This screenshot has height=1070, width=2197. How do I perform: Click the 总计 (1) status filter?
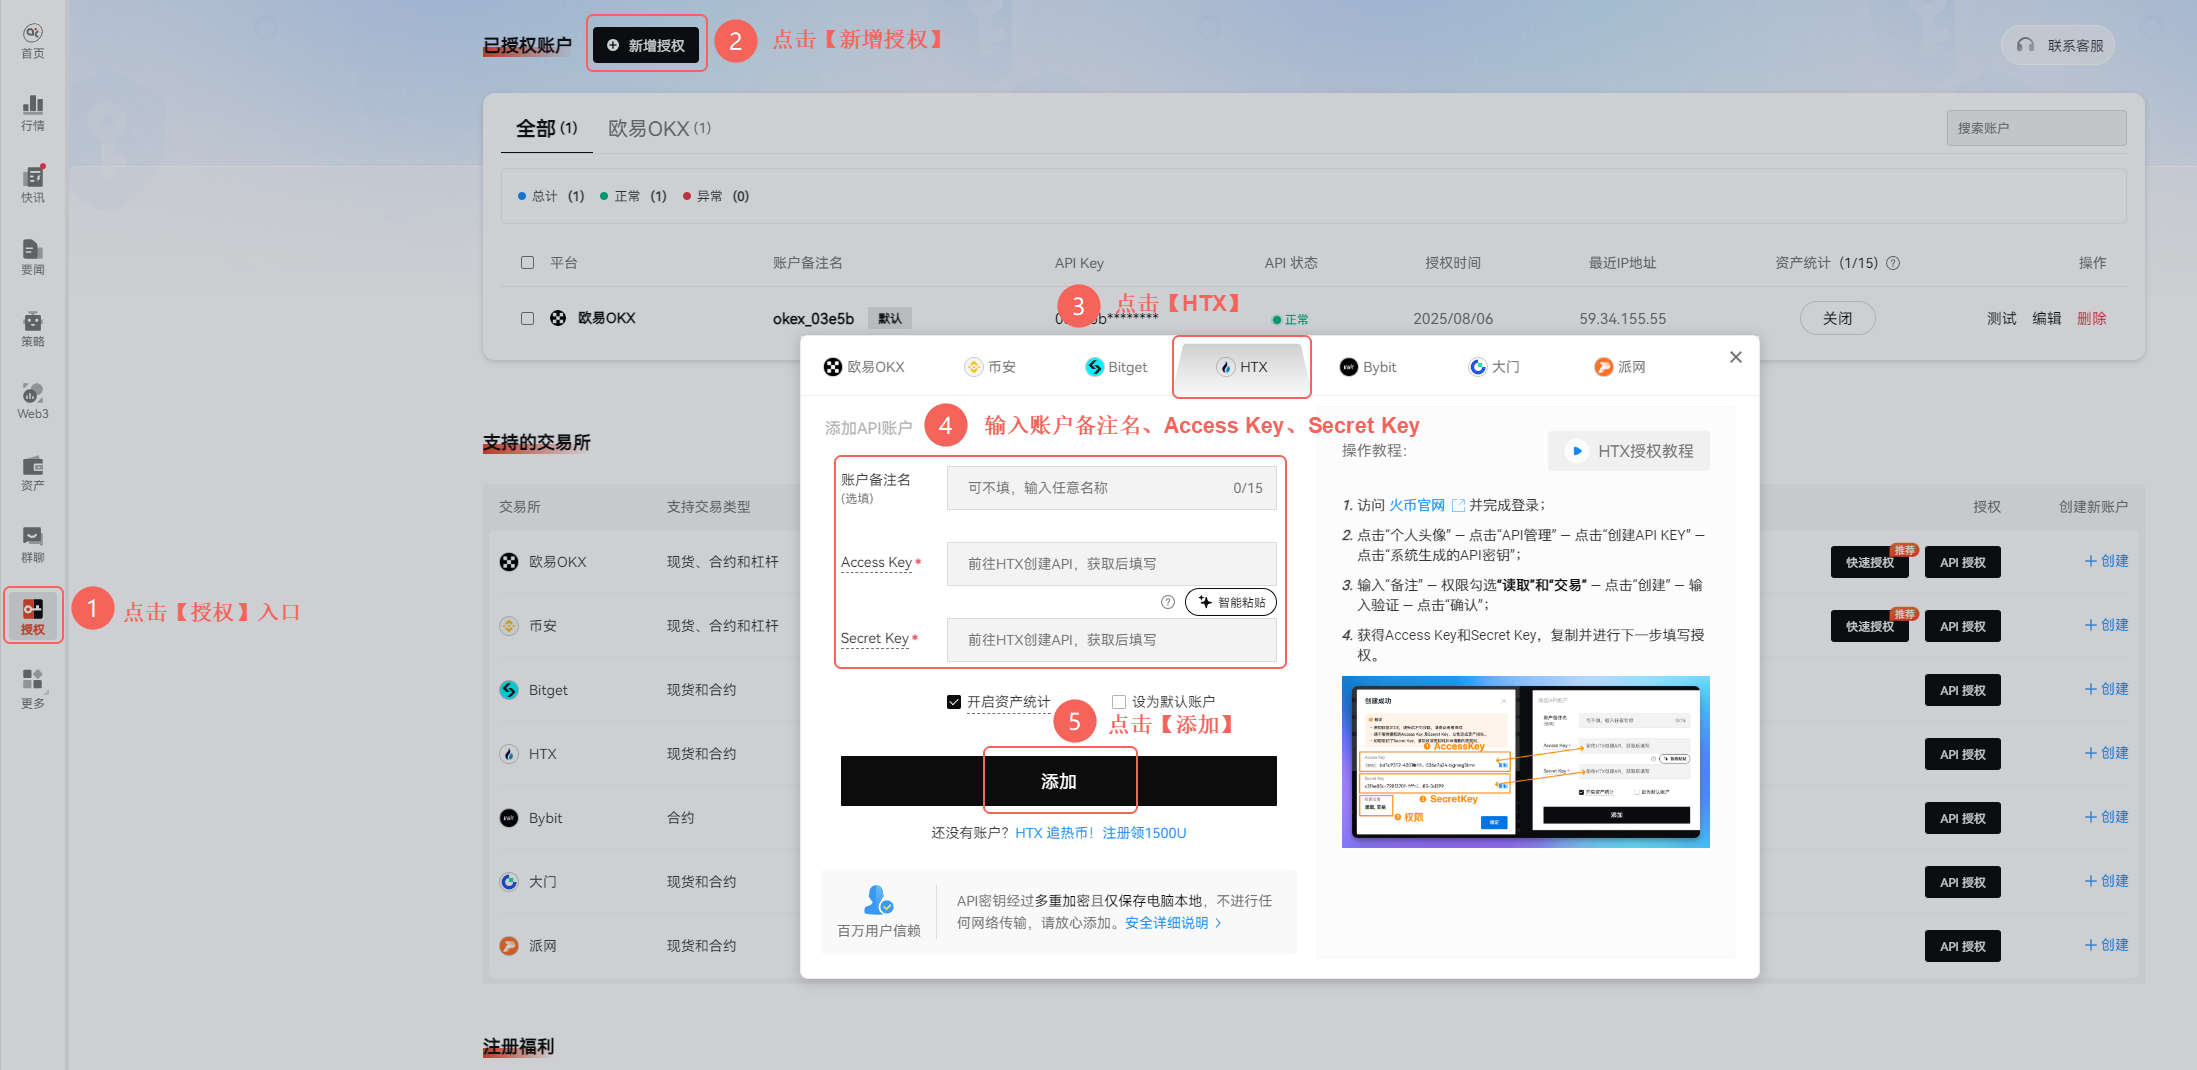pos(551,196)
